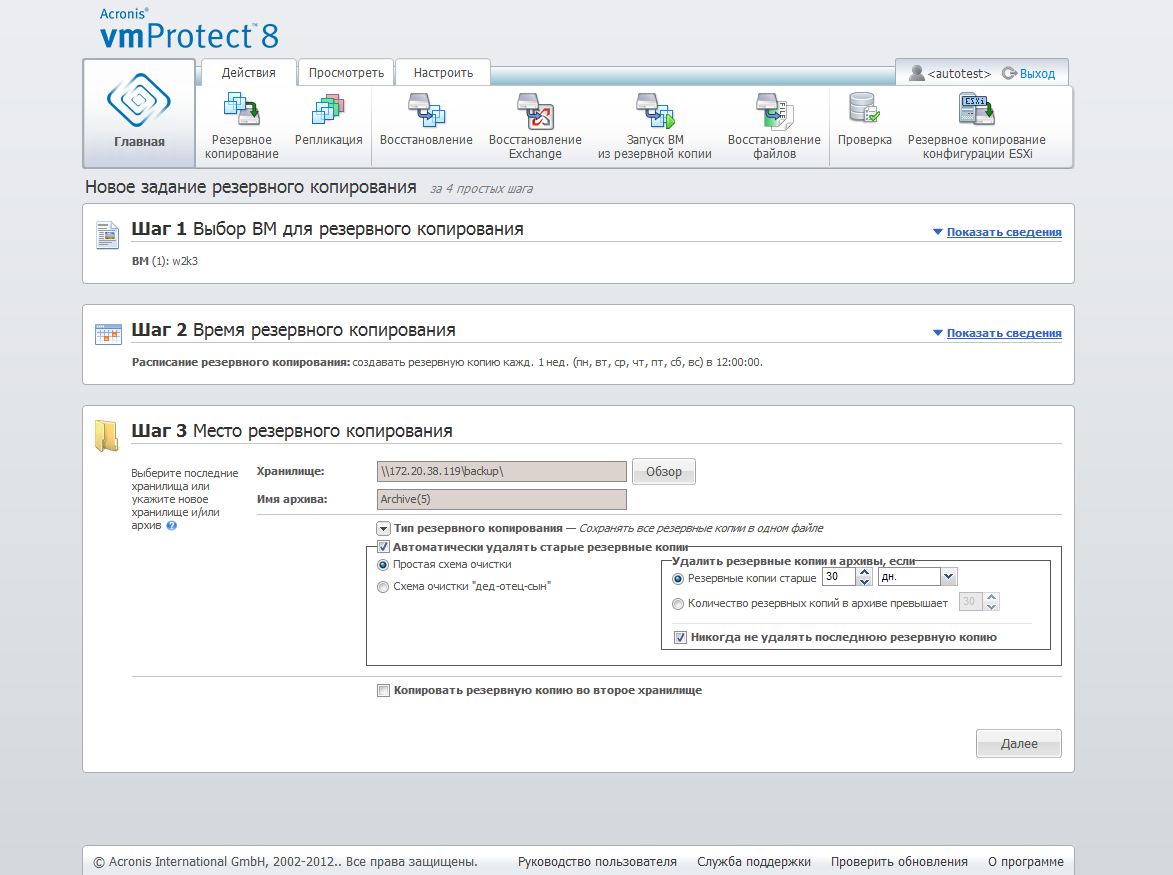Enable copying backup to second storage
The height and width of the screenshot is (875, 1173).
coord(383,690)
